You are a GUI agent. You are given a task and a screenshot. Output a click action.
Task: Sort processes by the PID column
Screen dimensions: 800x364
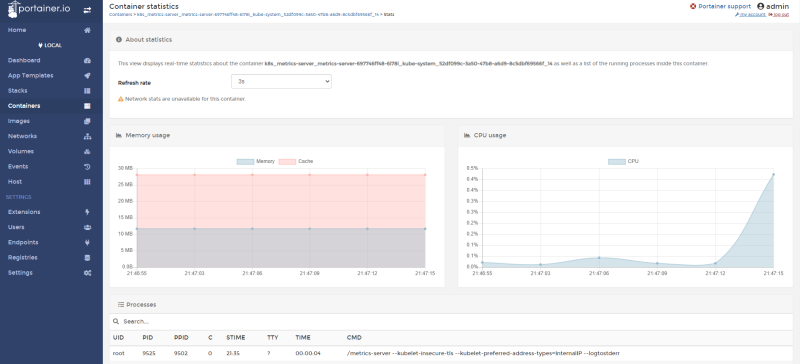click(147, 337)
